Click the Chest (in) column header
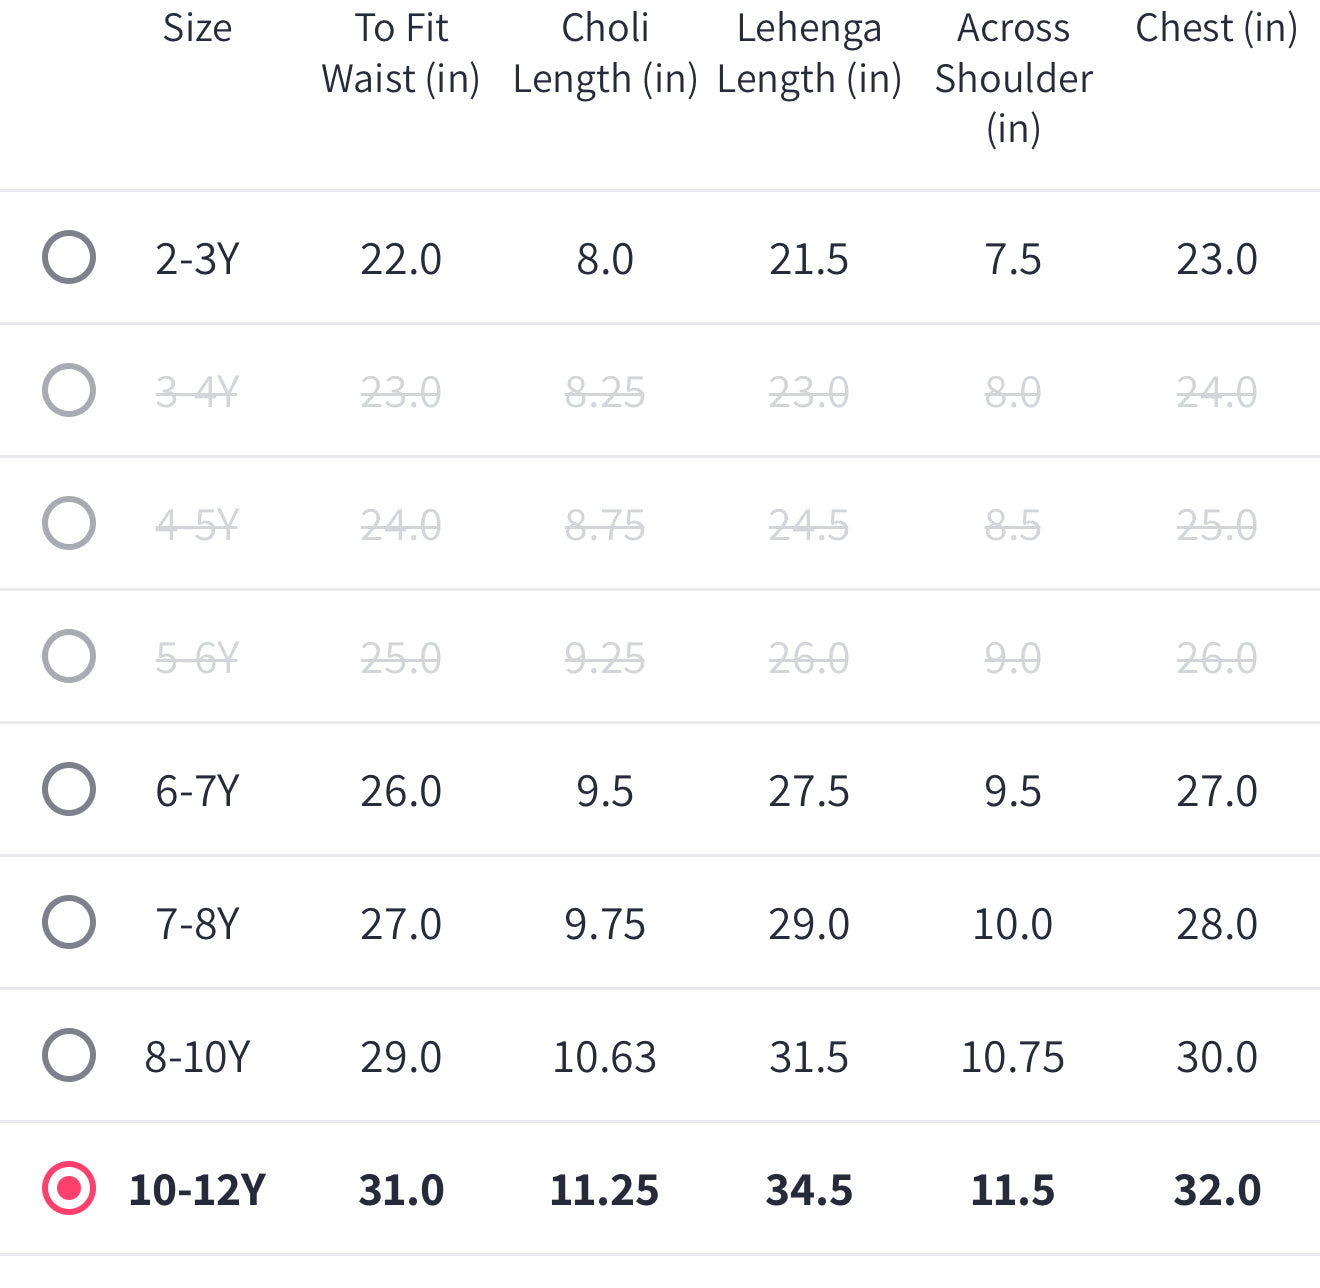Viewport: 1320px width, 1288px height. click(1216, 28)
